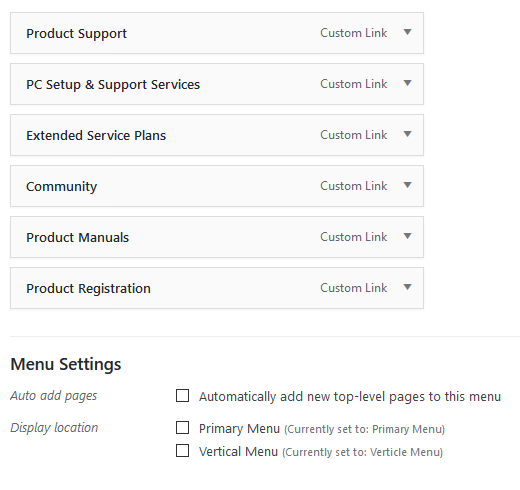Expand the Community item arrow
520x490 pixels.
click(407, 185)
